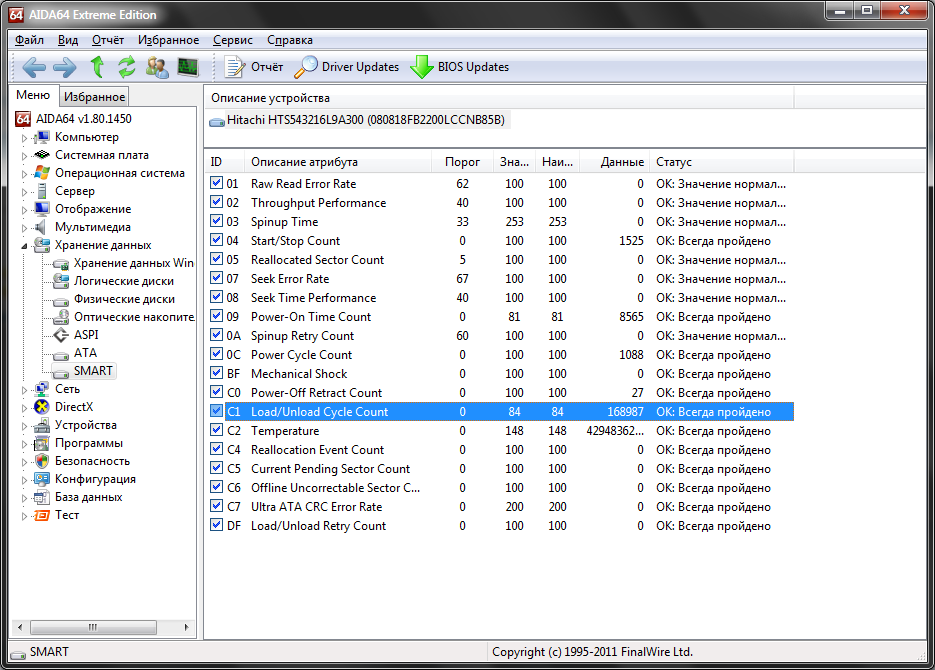Uncheck the Temperature attribute checkbox

click(216, 430)
